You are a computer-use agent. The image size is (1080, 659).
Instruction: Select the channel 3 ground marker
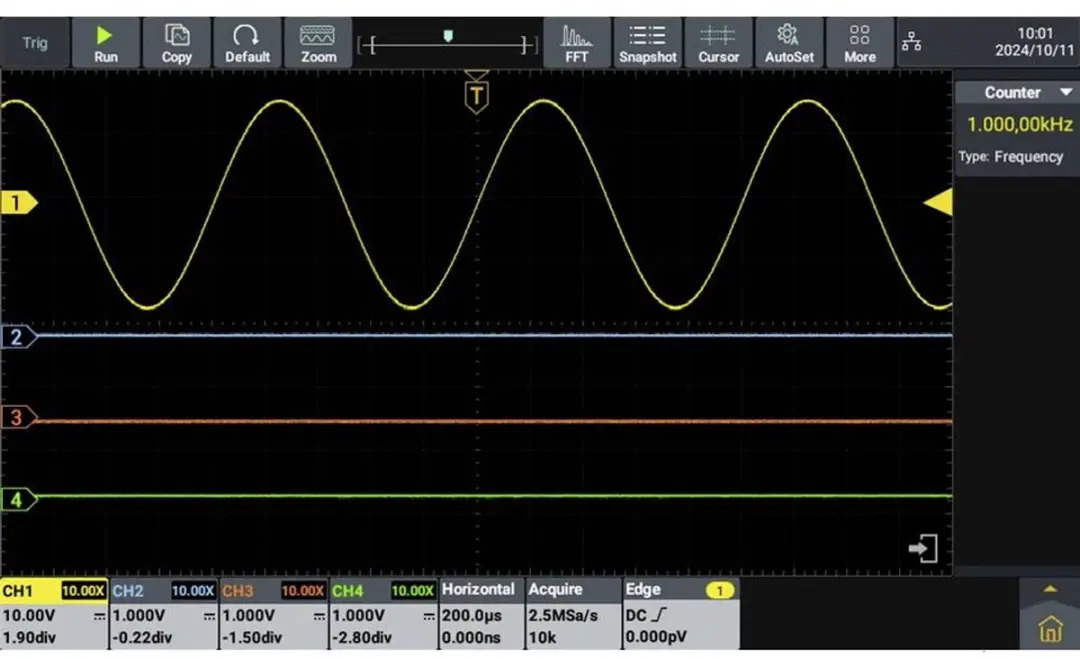19,417
